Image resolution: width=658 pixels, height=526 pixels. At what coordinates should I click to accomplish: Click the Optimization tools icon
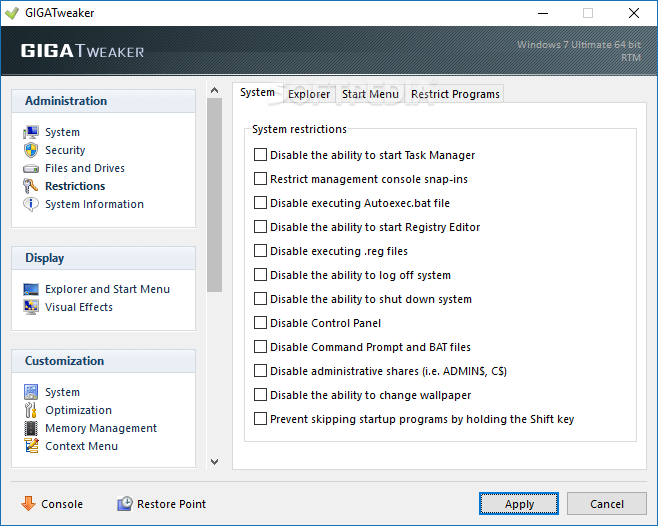point(31,410)
